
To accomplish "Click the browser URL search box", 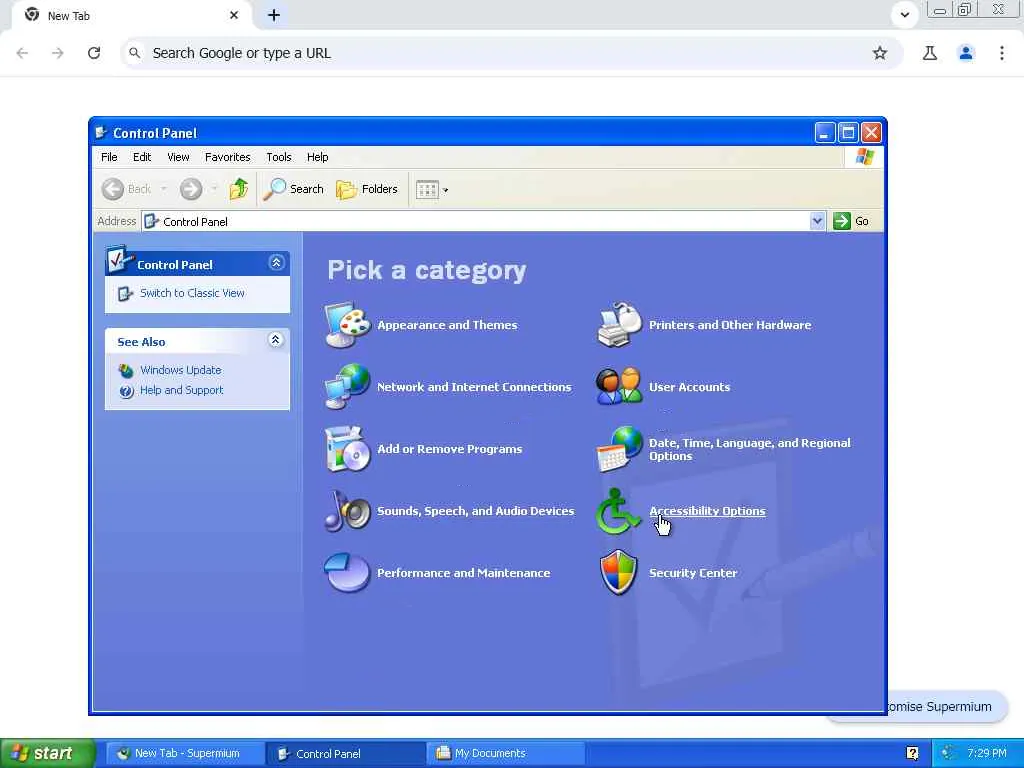I will point(512,53).
